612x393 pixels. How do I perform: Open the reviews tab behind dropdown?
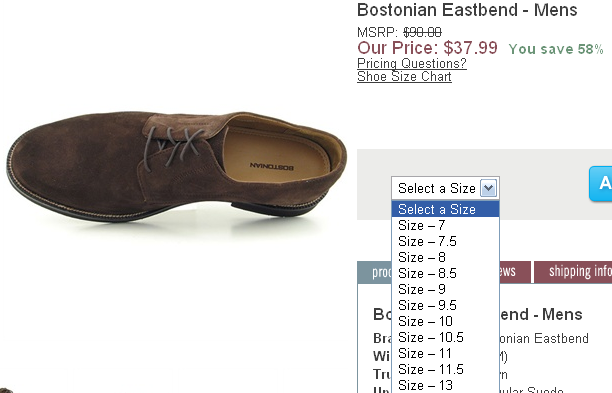[x=515, y=272]
